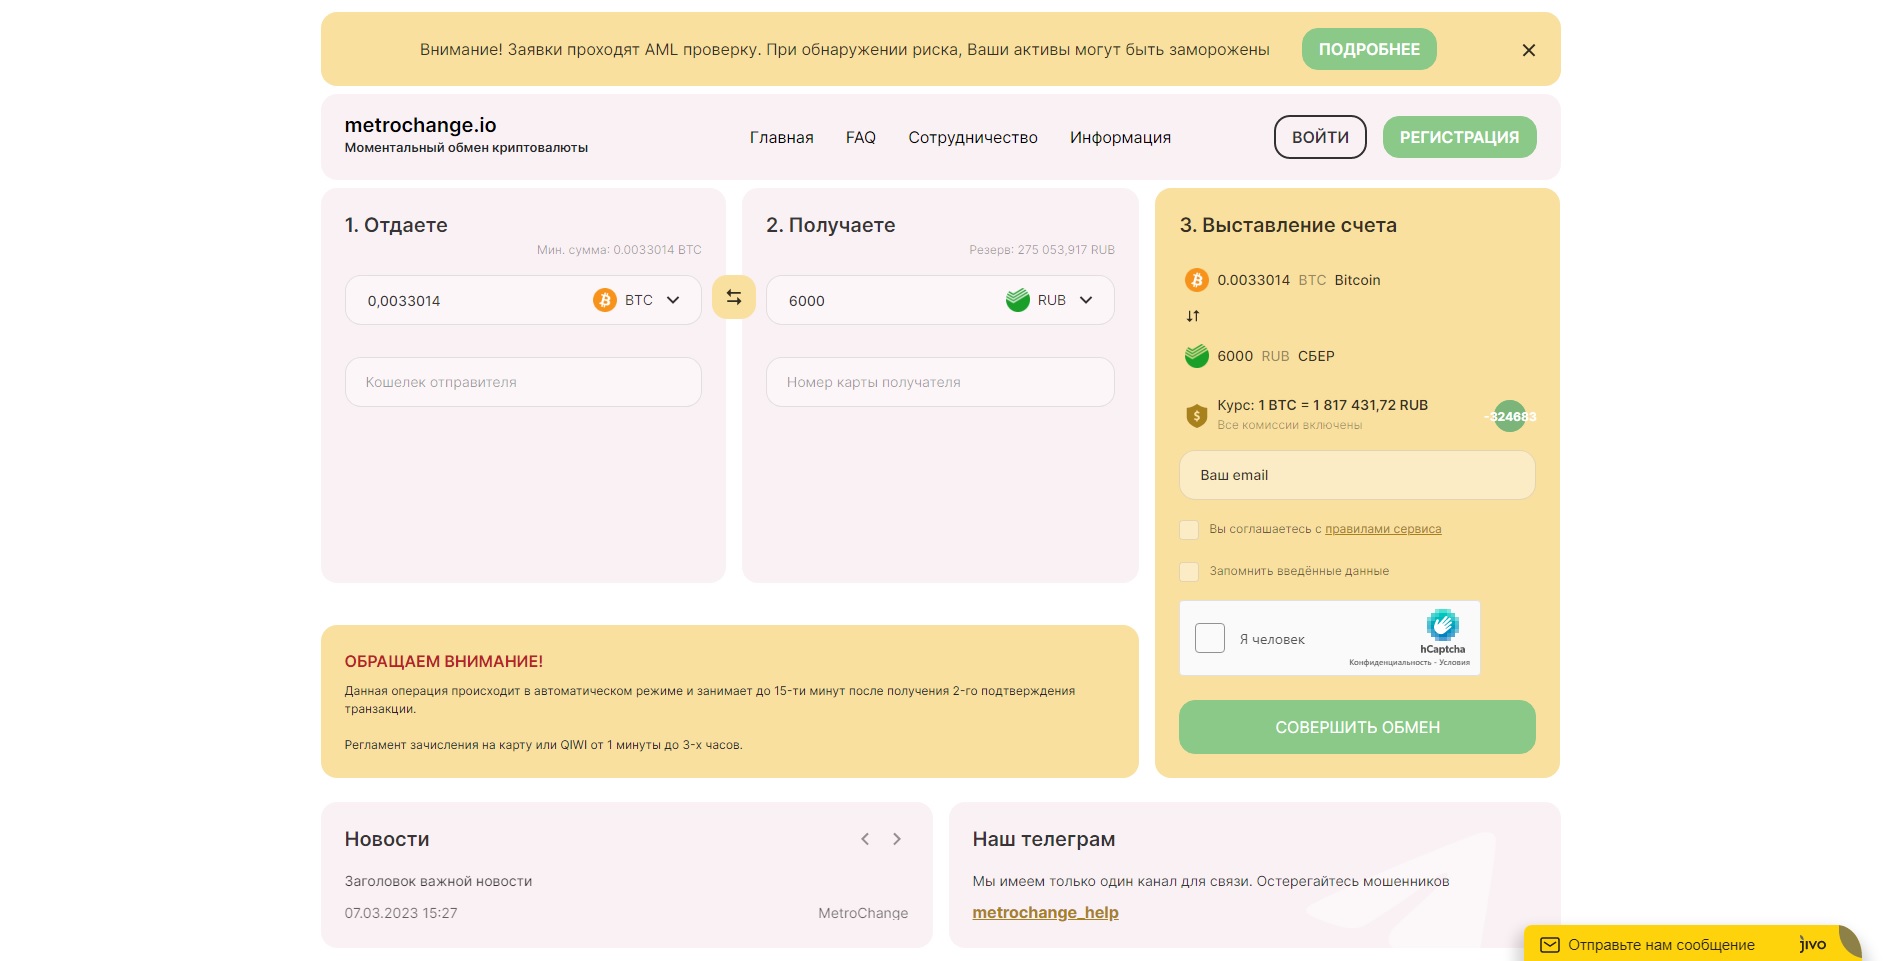The image size is (1885, 961).
Task: Show the next news item arrow
Action: tap(897, 839)
